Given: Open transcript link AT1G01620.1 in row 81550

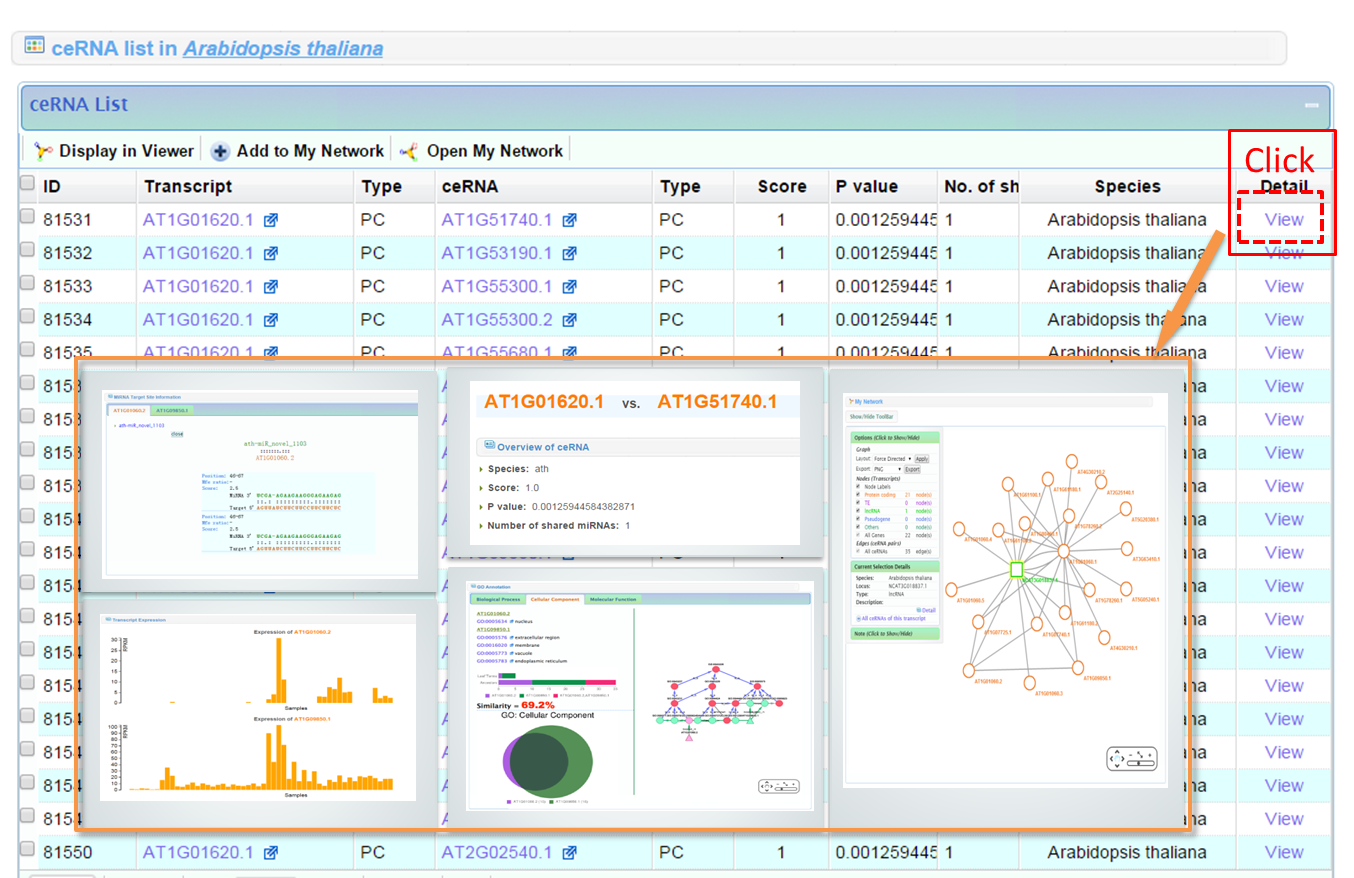Looking at the screenshot, I should (198, 853).
